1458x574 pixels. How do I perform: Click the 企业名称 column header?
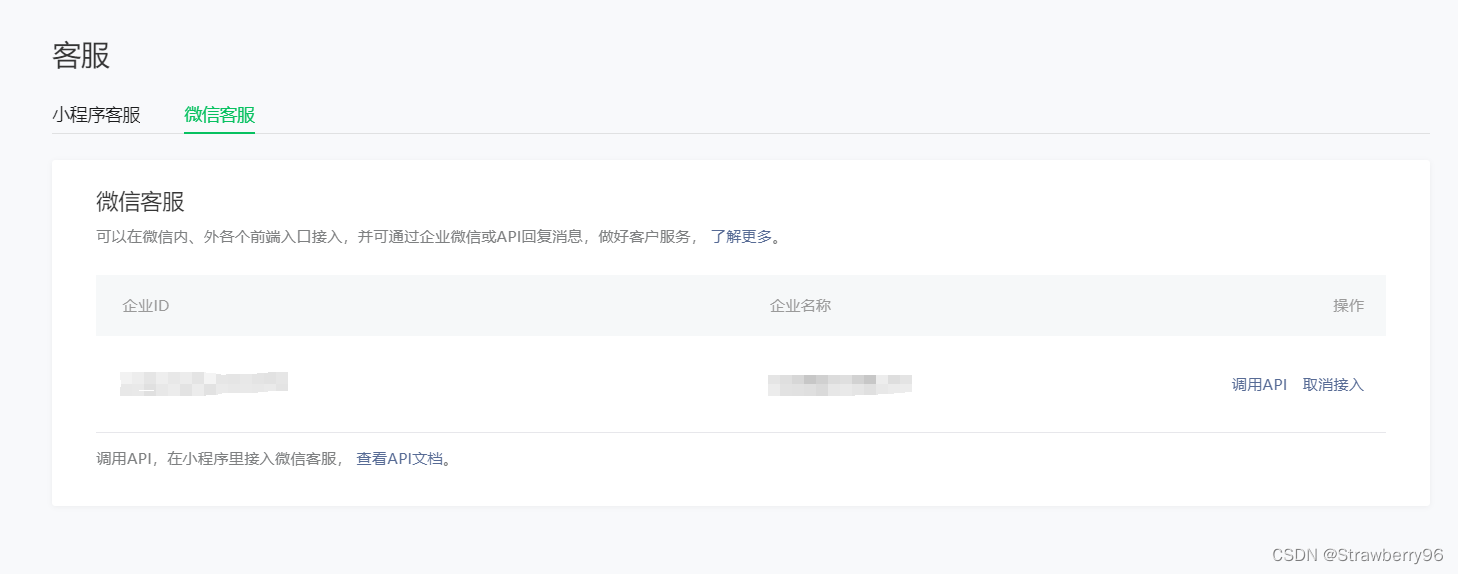coord(800,305)
